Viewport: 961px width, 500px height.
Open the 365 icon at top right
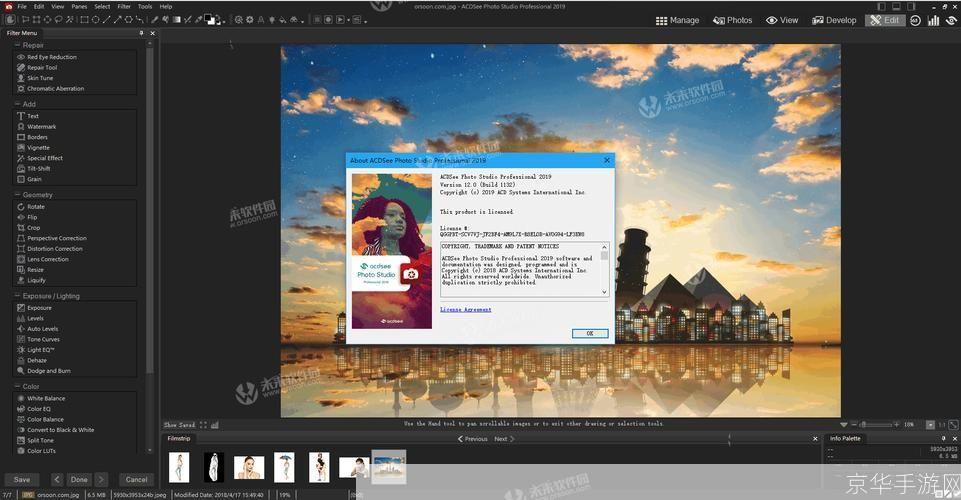coord(915,20)
